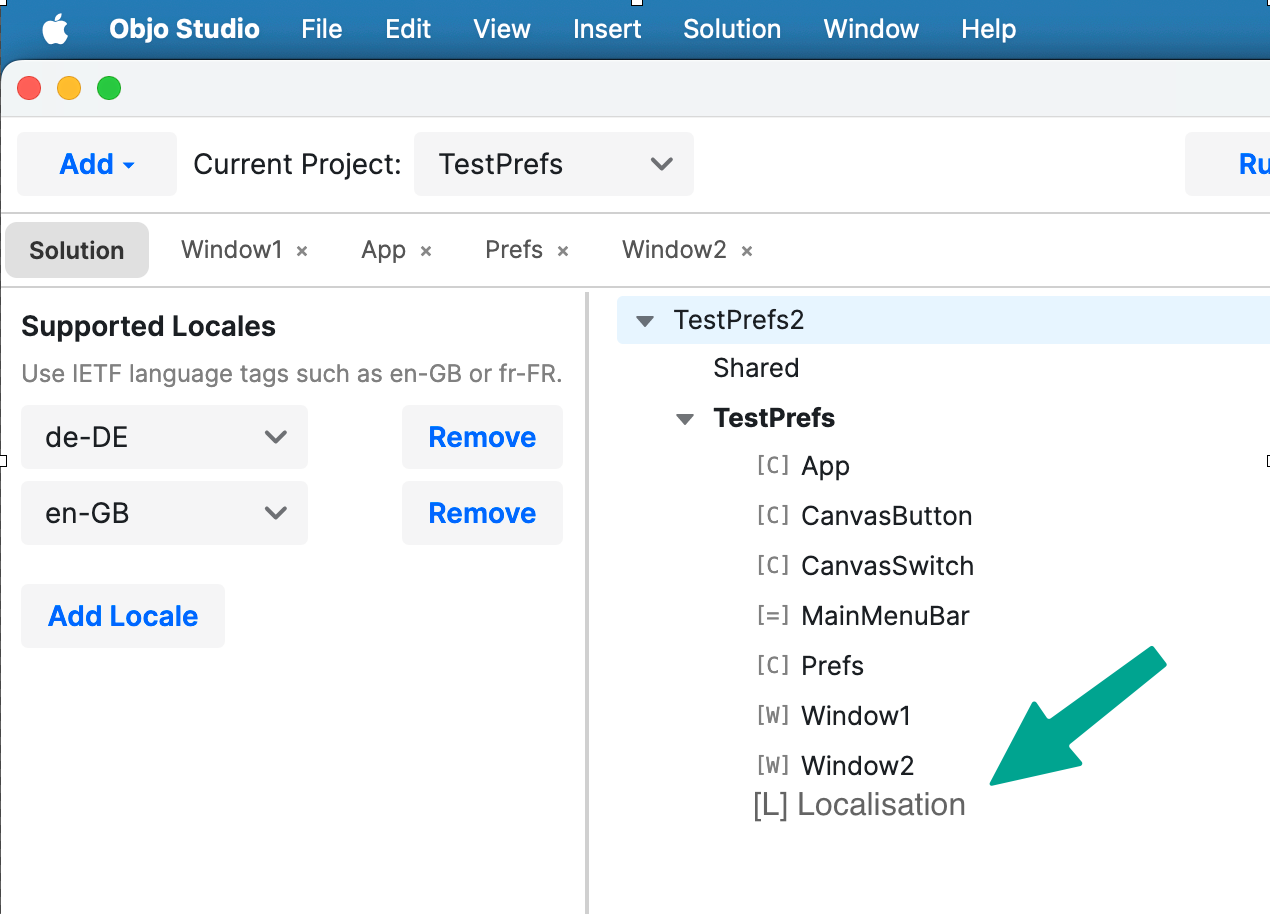Select the CanvasButton class item
Image resolution: width=1270 pixels, height=914 pixels.
[x=887, y=516]
